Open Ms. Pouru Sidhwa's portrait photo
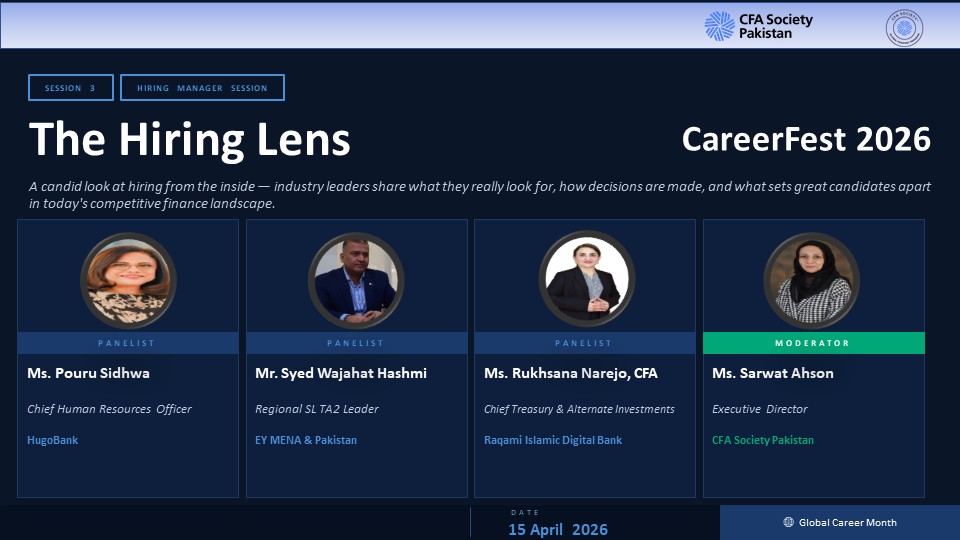The width and height of the screenshot is (960, 540). 129,280
